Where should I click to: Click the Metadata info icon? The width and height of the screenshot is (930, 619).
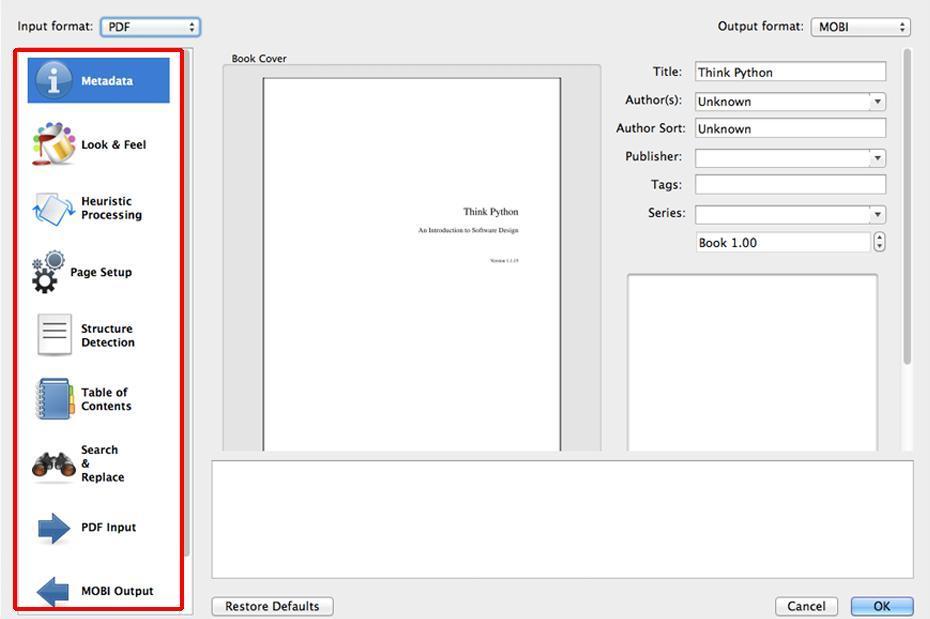click(x=53, y=80)
